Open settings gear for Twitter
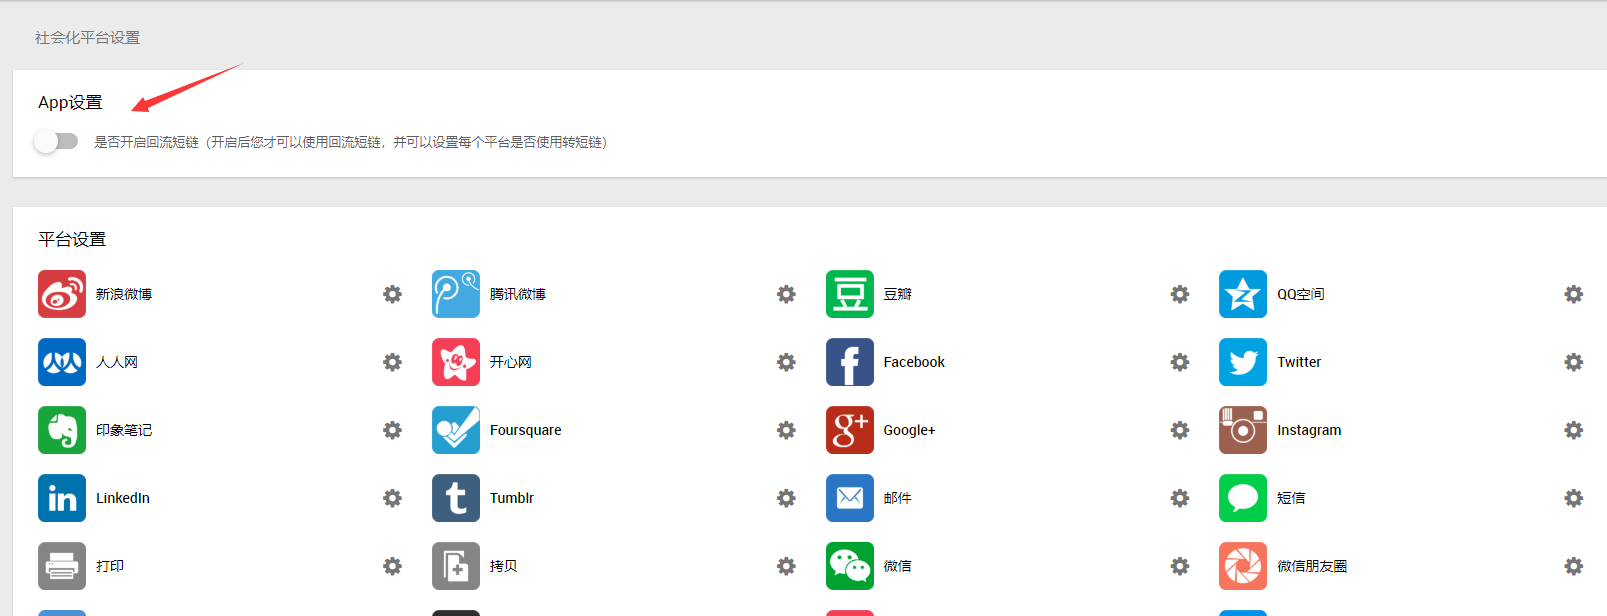Screen dimensions: 1607x616 click(1573, 362)
